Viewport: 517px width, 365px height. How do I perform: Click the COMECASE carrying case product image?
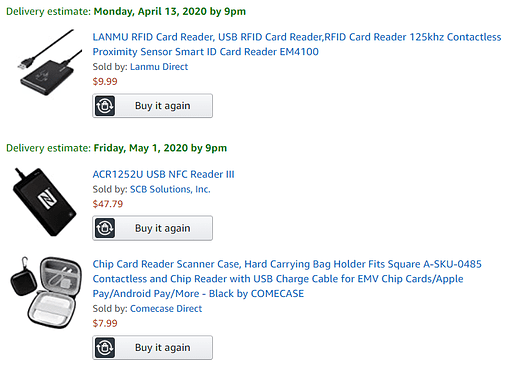(x=46, y=292)
